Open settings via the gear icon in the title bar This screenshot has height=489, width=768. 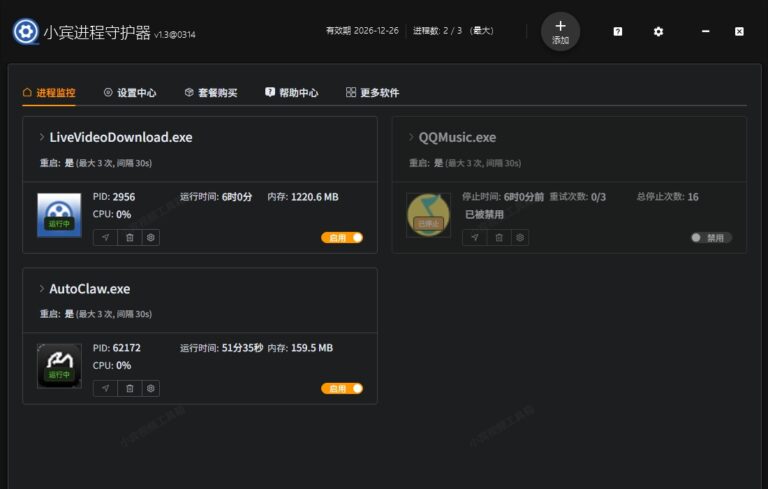658,32
